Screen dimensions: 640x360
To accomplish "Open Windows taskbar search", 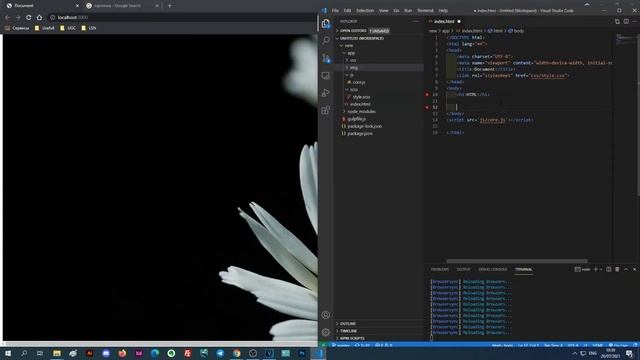I will [x=24, y=353].
